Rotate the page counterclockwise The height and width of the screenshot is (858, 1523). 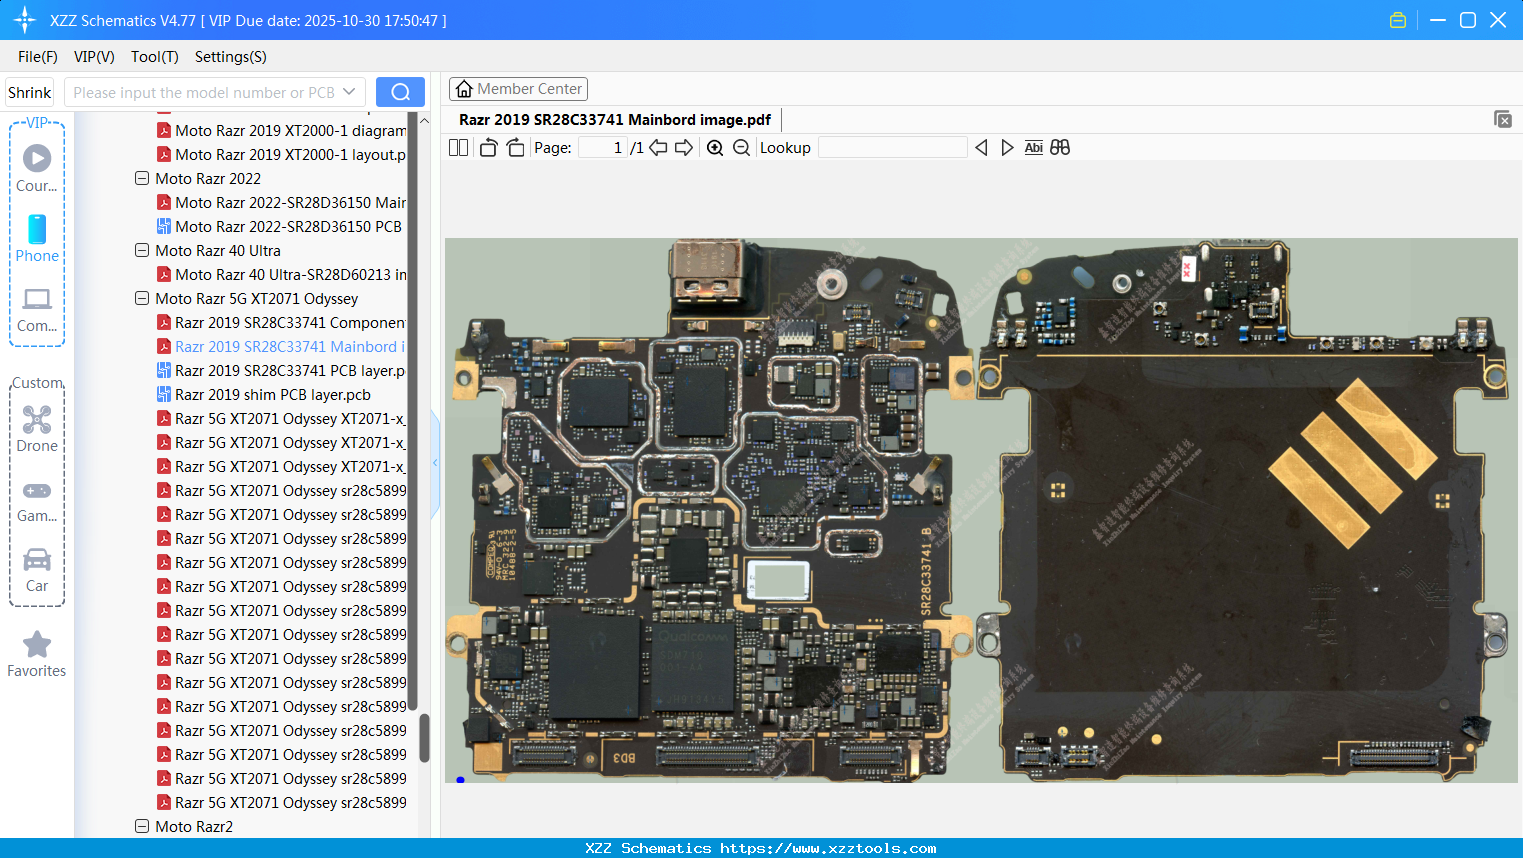pyautogui.click(x=488, y=147)
